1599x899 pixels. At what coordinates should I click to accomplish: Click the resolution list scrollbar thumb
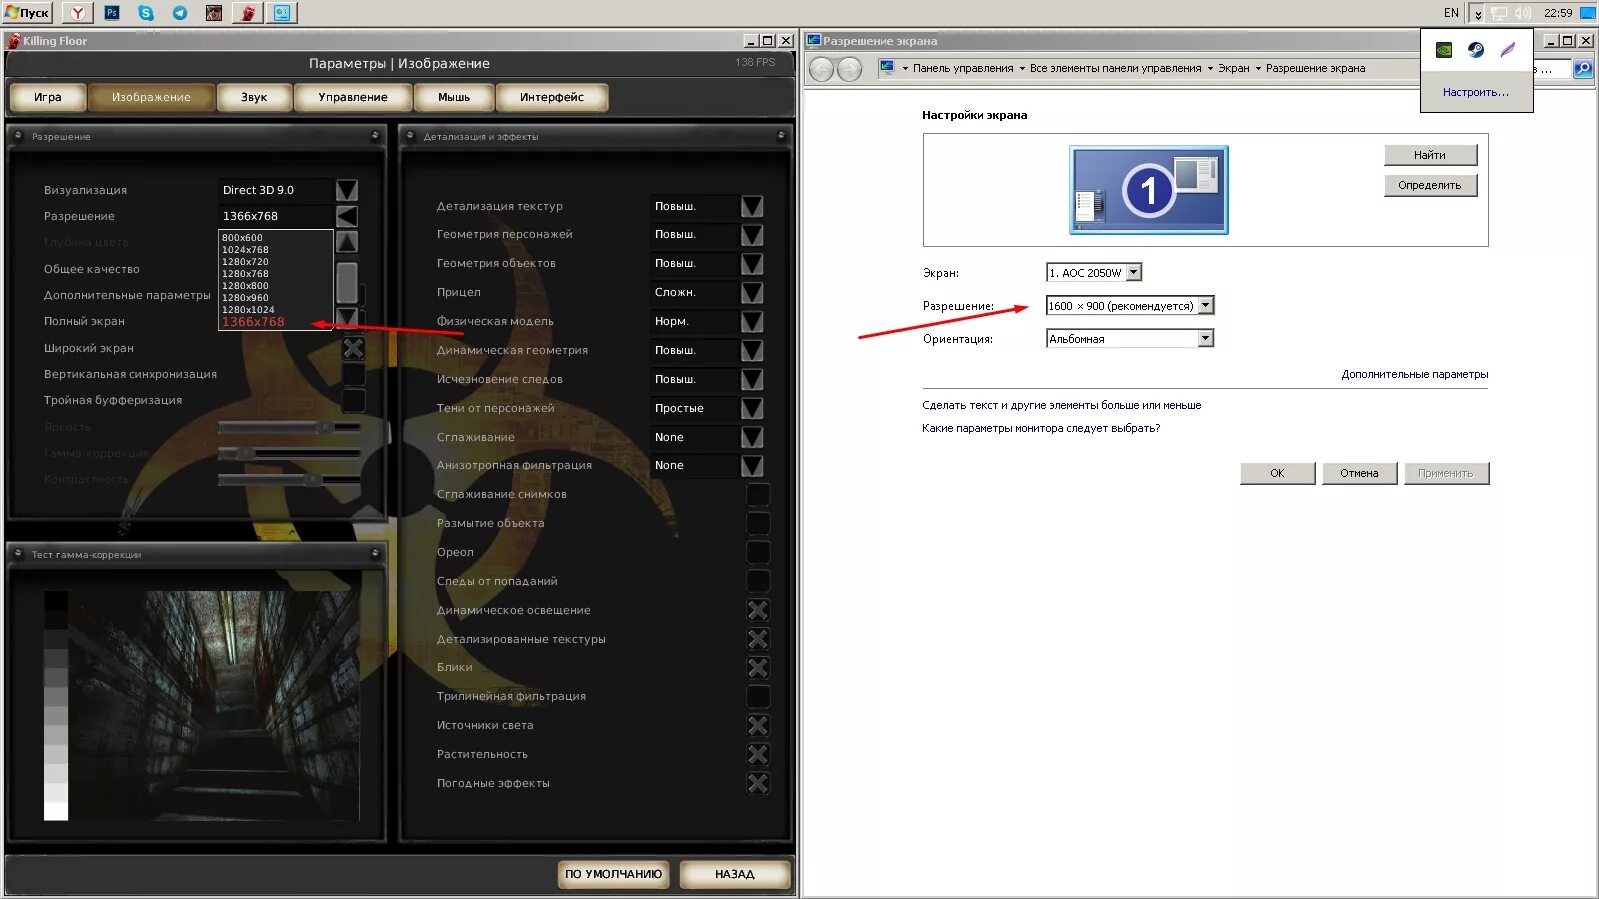click(347, 282)
